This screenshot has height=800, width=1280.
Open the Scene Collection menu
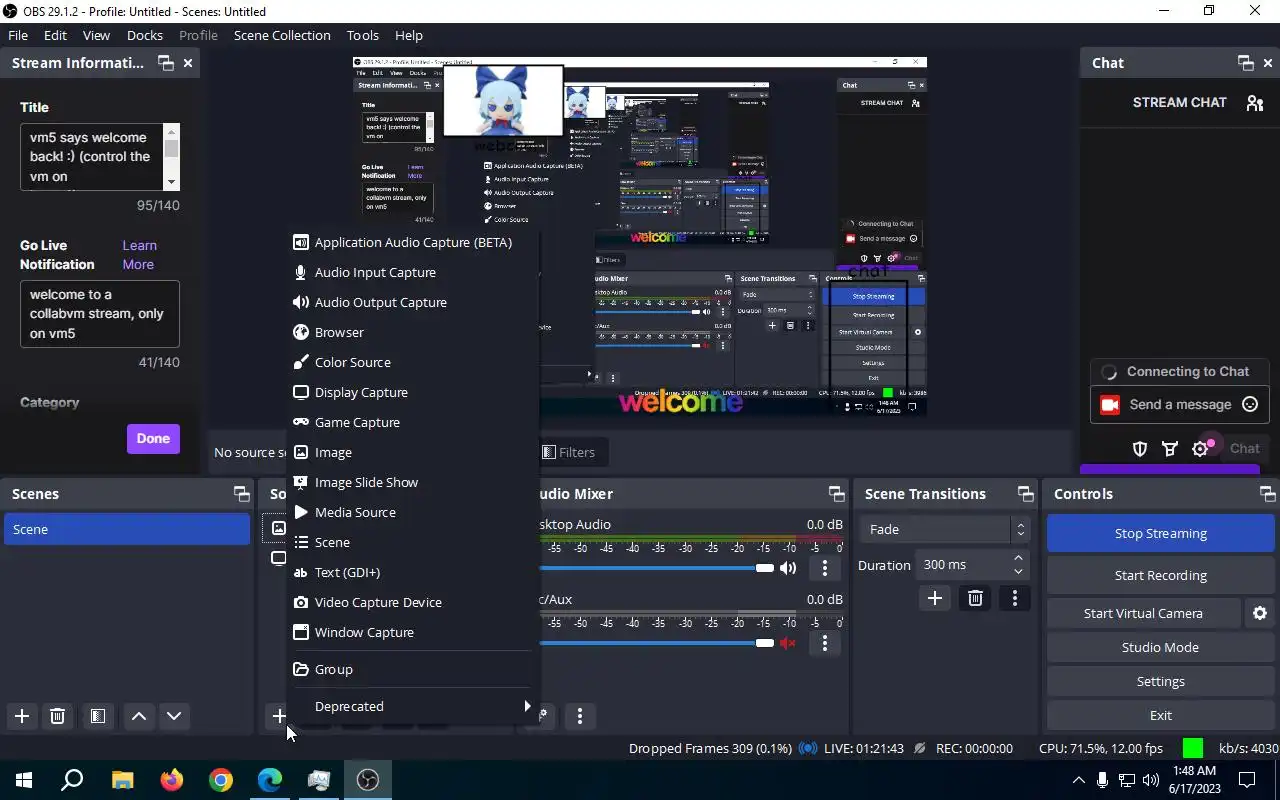(282, 35)
